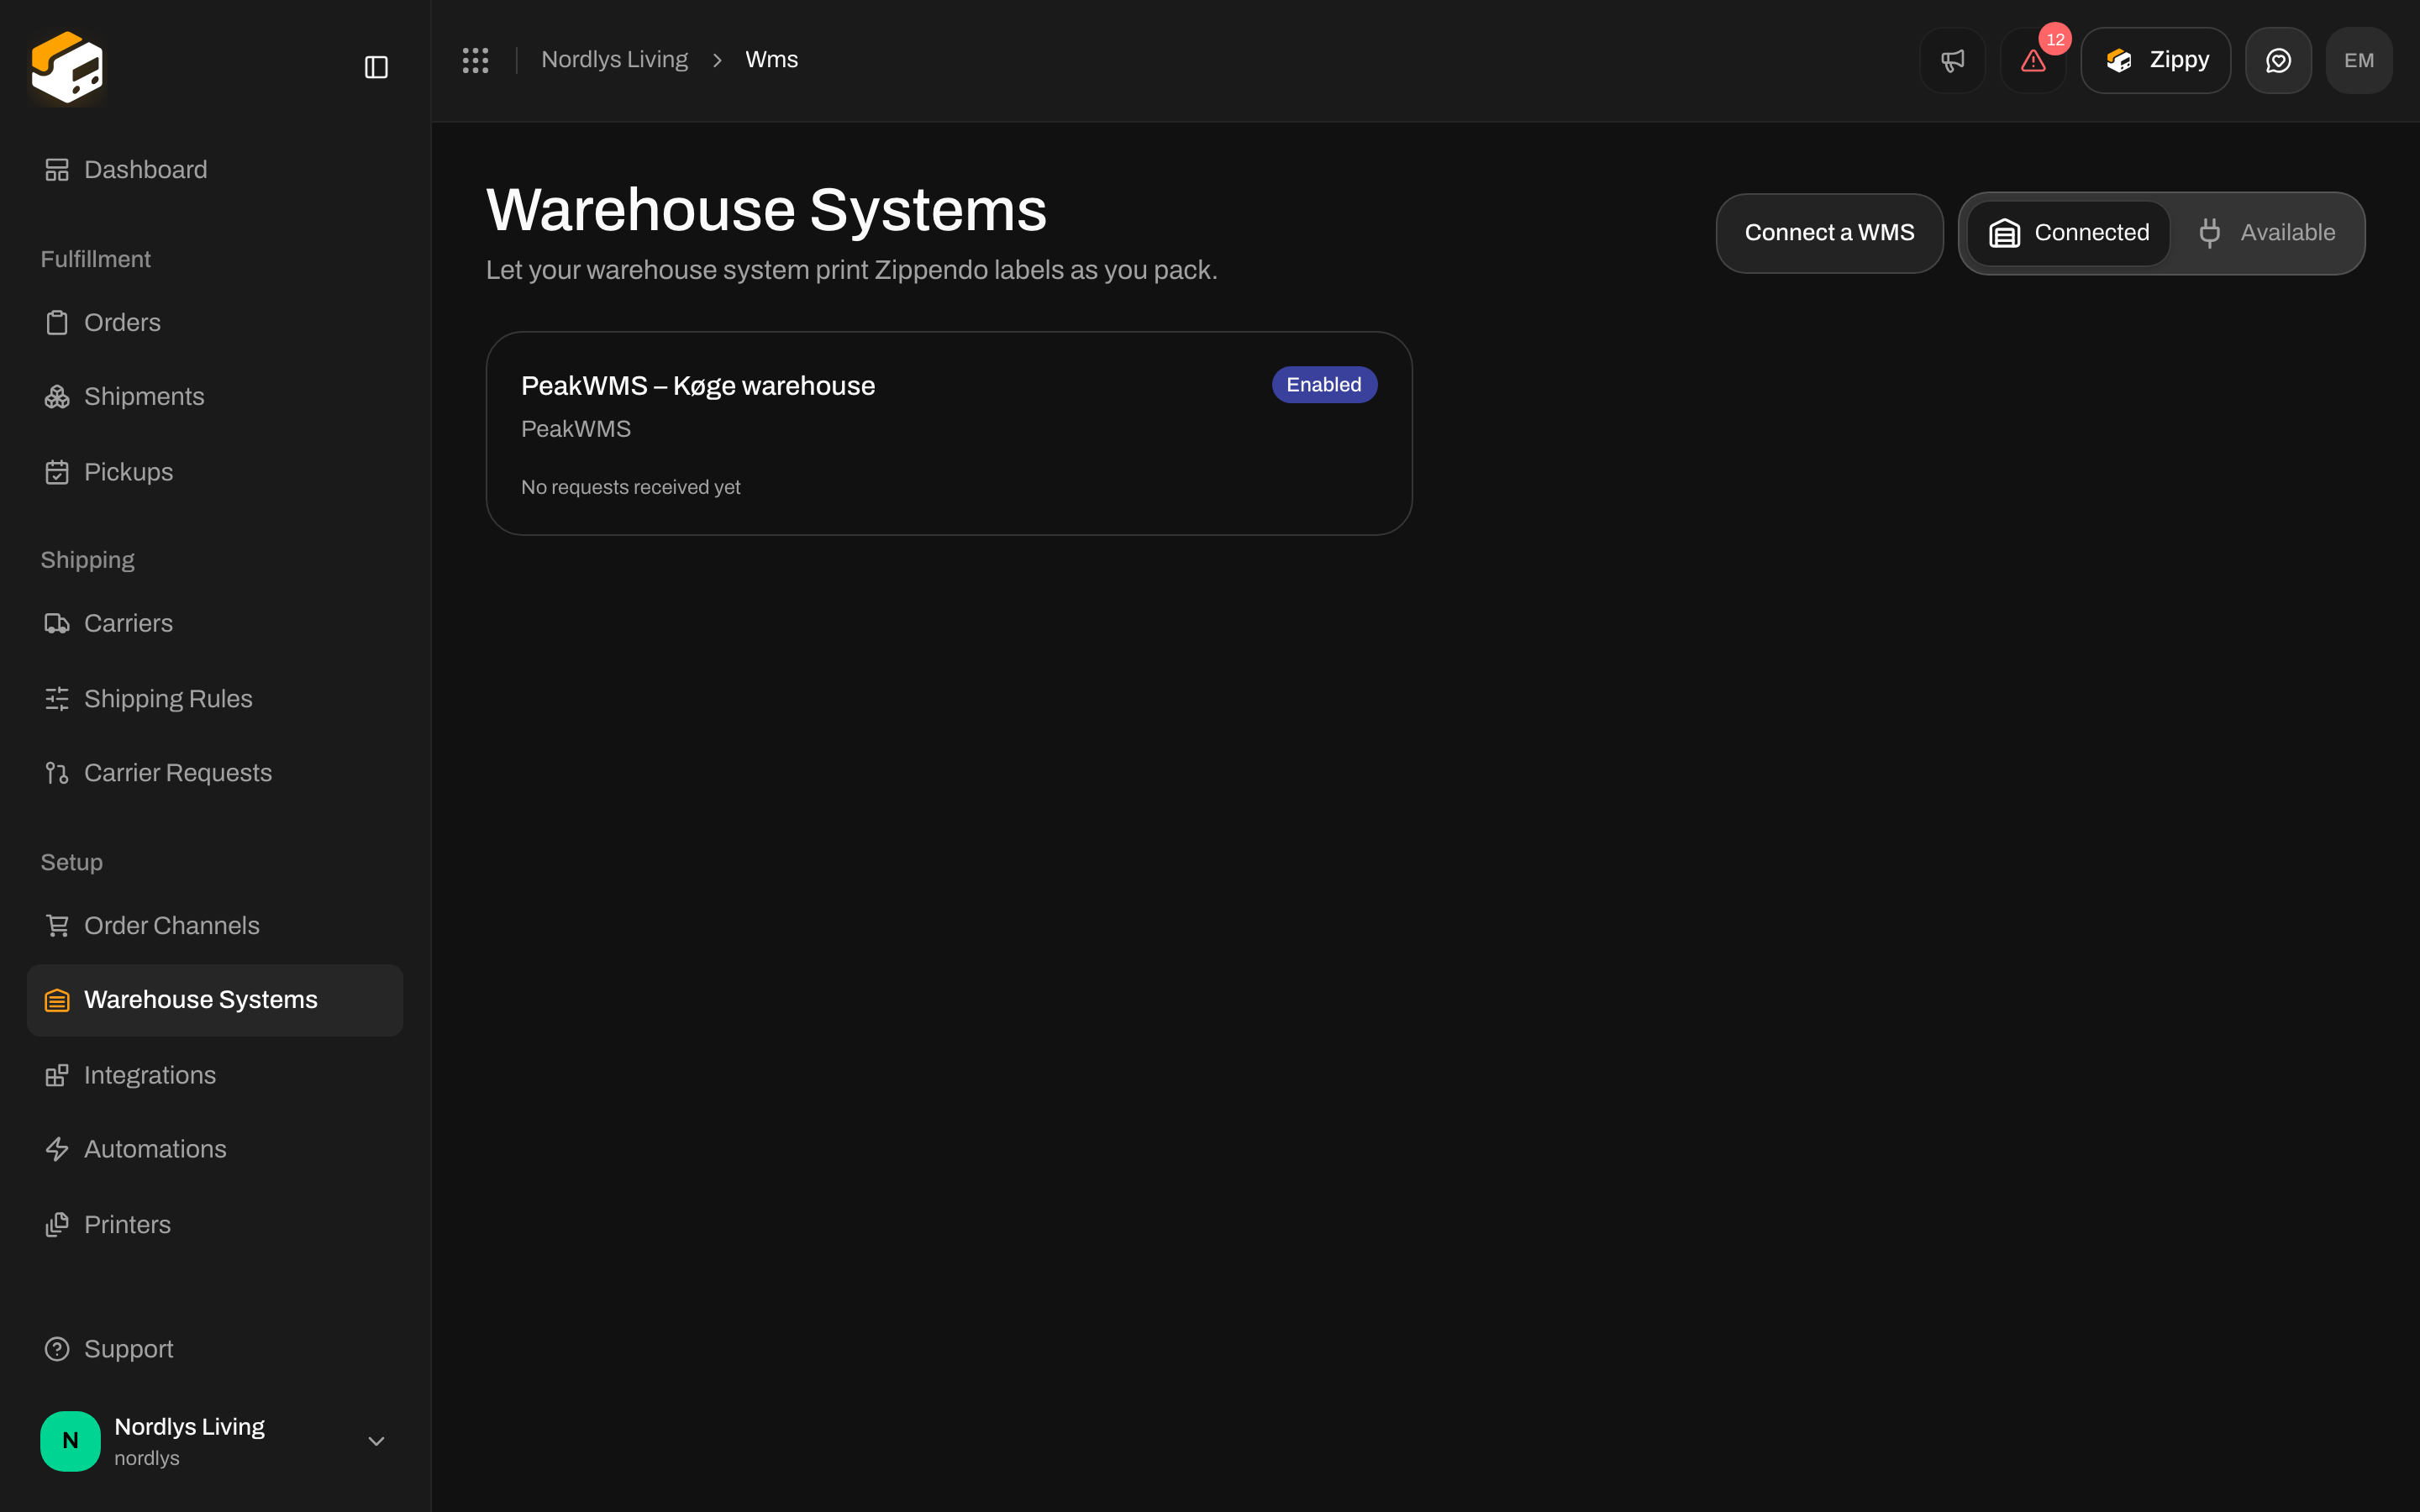Click the Integrations blocks icon

coord(57,1076)
